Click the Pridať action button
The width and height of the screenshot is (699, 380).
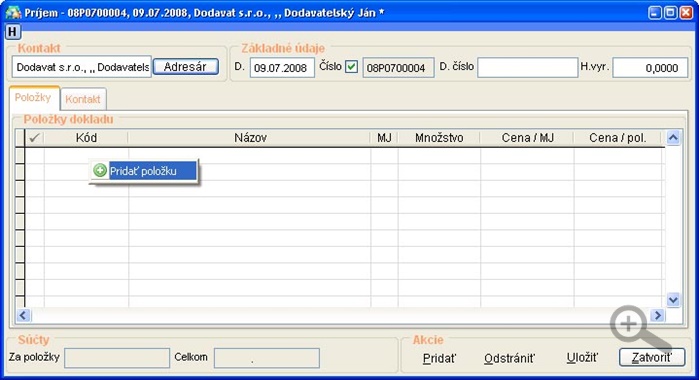(x=440, y=358)
